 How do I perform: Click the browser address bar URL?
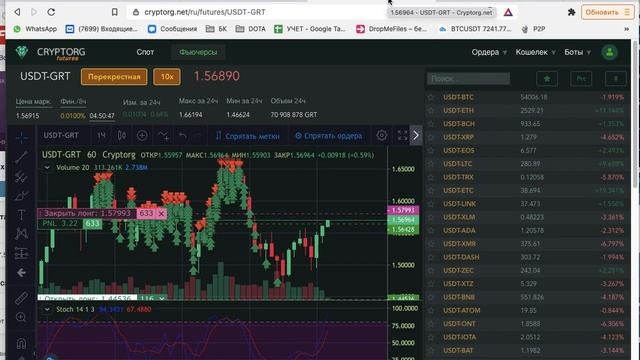coord(204,12)
